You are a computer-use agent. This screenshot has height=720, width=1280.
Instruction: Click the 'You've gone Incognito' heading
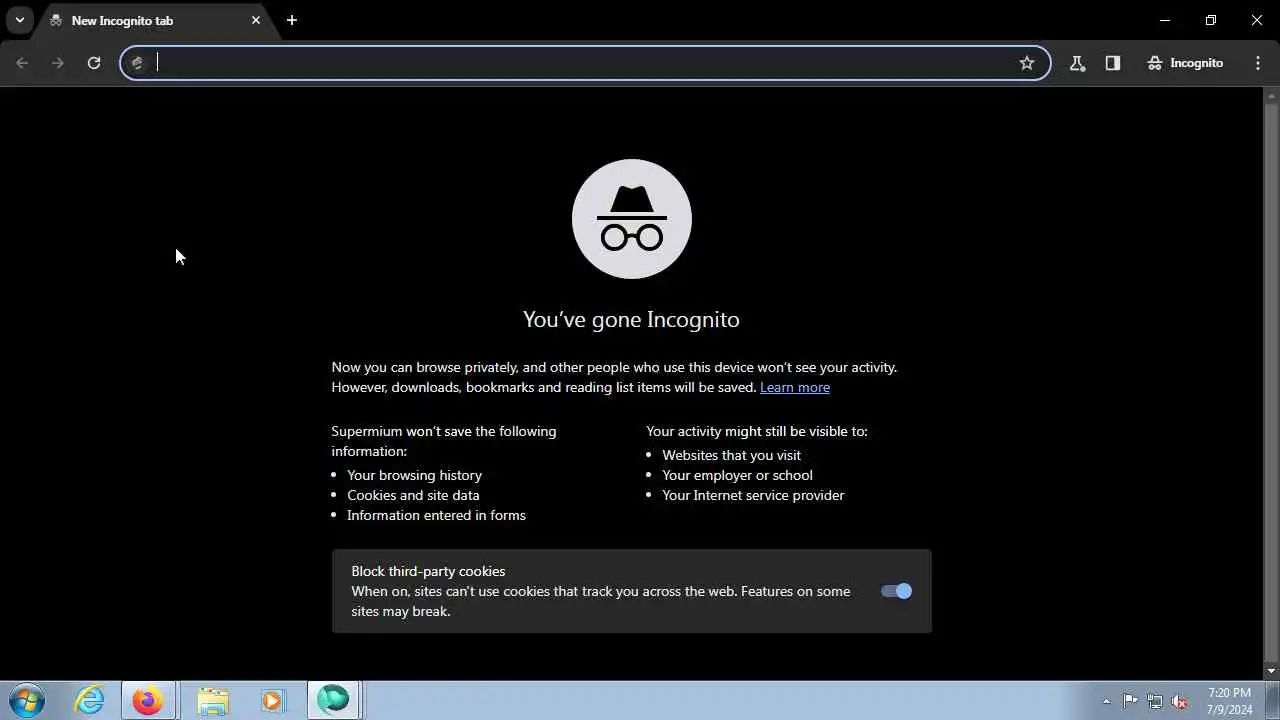point(631,319)
